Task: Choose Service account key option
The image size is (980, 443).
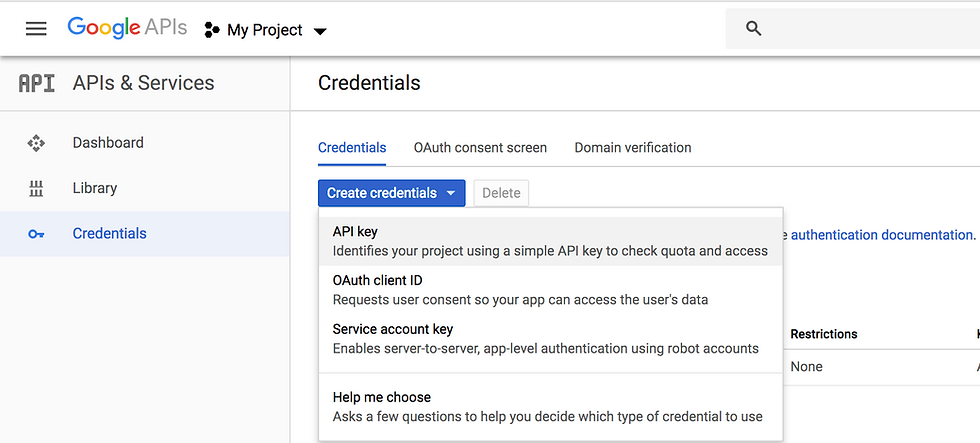Action: tap(550, 339)
